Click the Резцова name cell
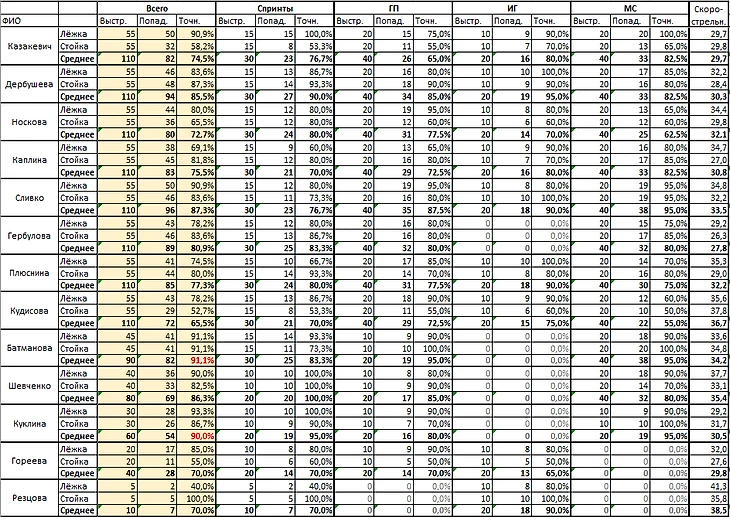The image size is (730, 517). click(29, 498)
